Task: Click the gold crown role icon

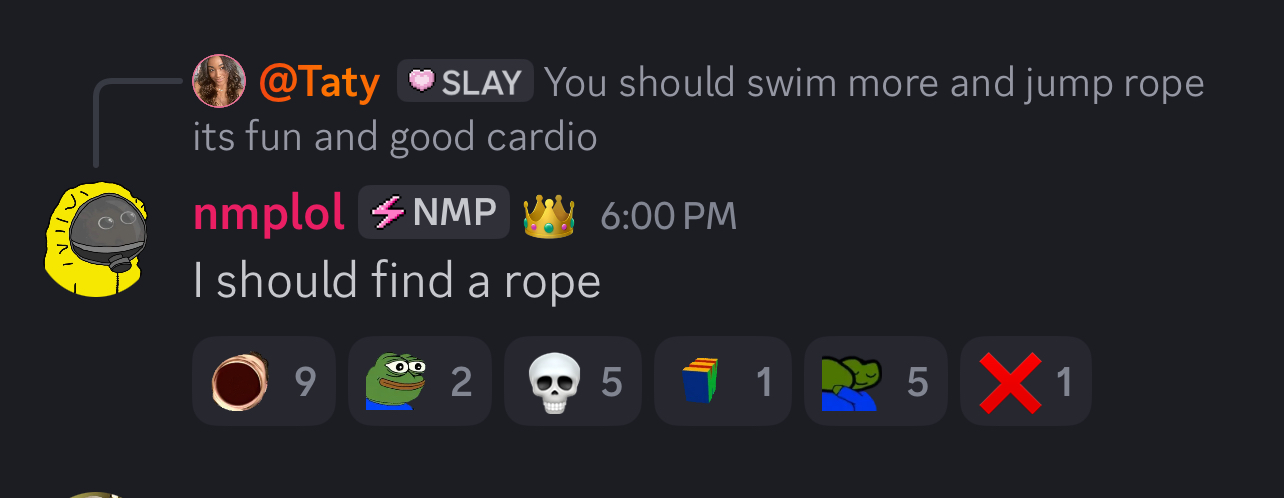Action: 548,214
